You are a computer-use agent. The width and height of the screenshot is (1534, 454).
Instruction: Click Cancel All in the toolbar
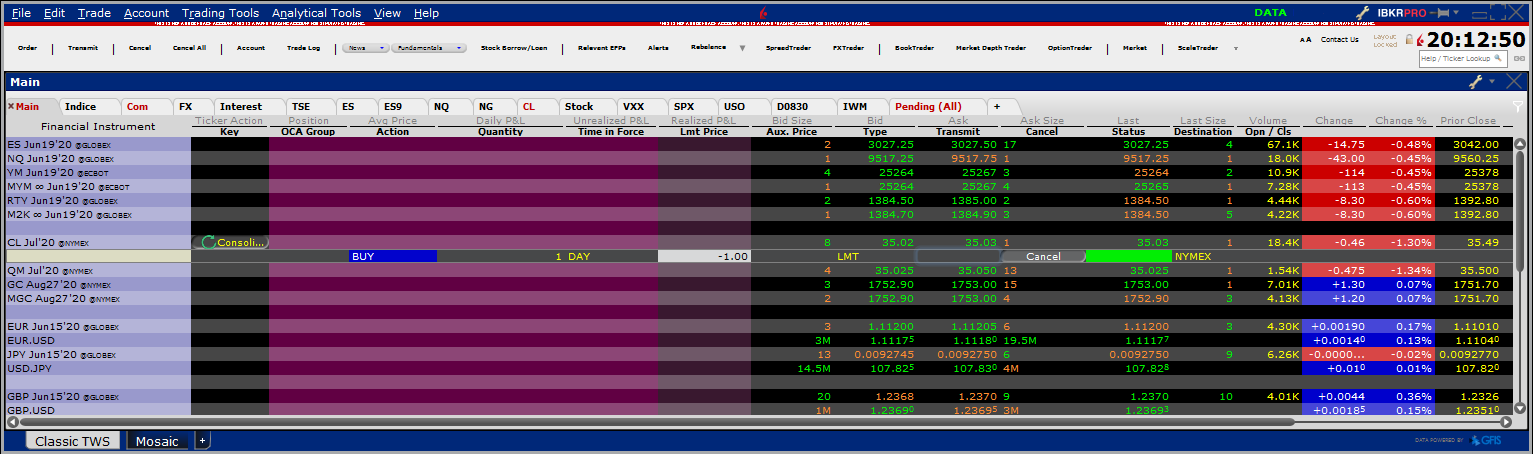pos(189,48)
